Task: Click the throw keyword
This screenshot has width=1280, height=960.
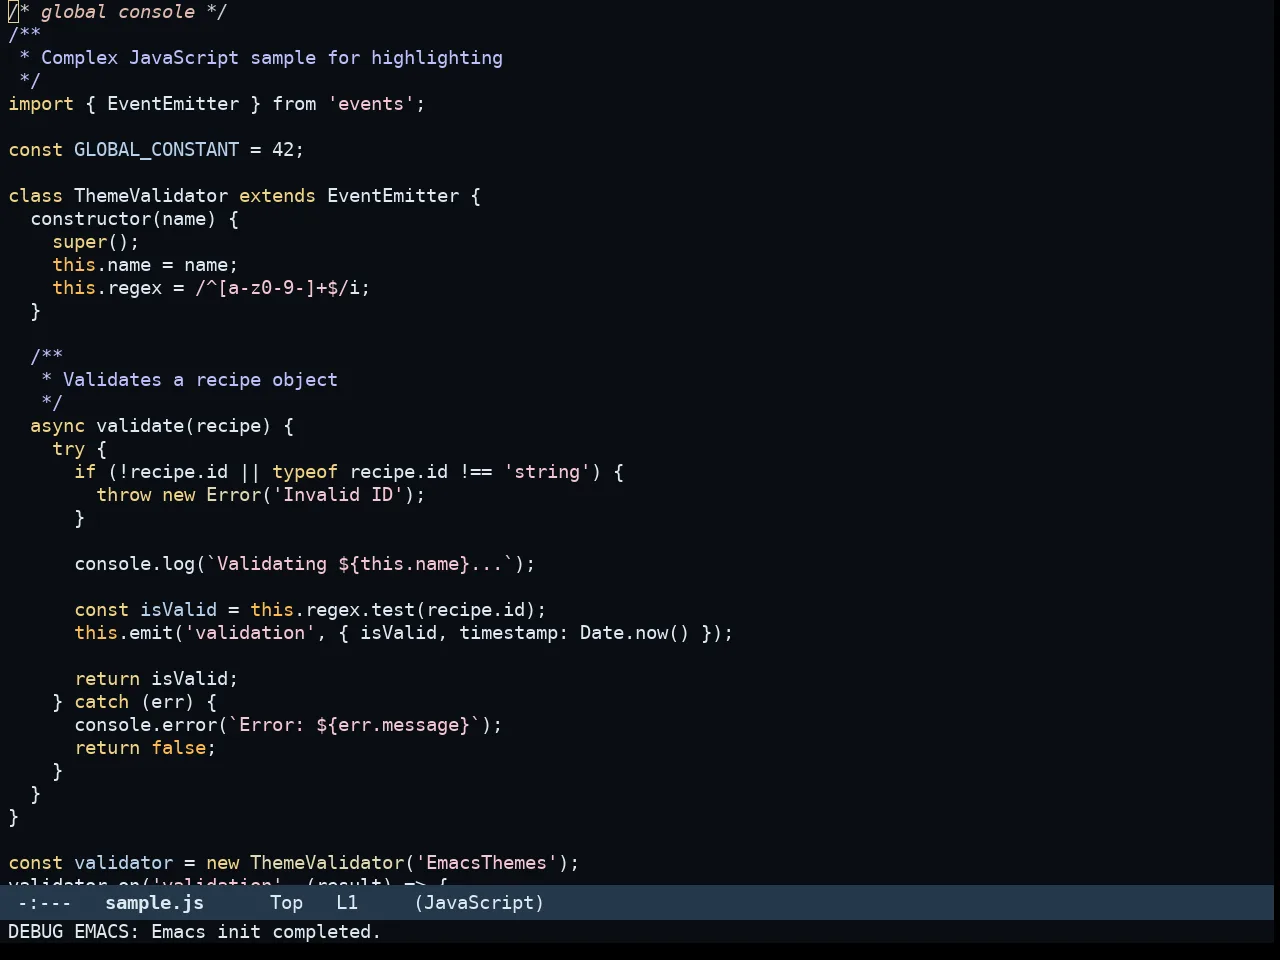Action: point(124,494)
